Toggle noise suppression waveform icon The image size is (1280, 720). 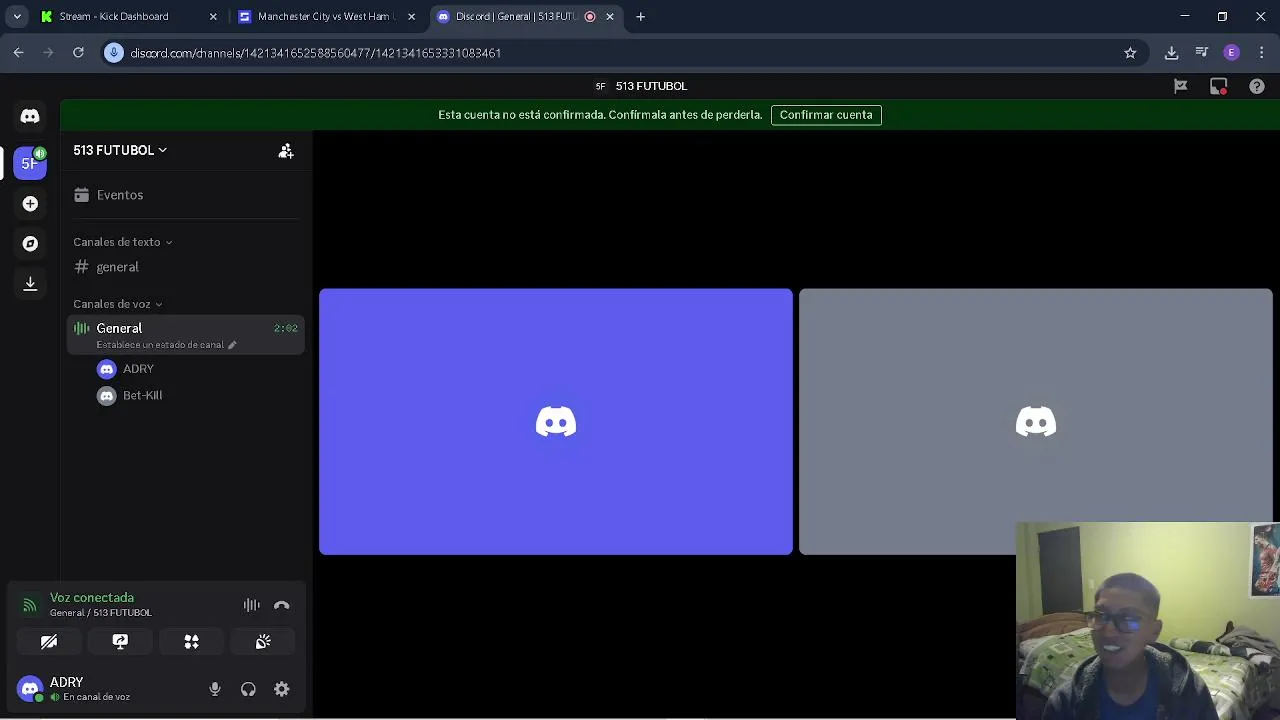252,605
